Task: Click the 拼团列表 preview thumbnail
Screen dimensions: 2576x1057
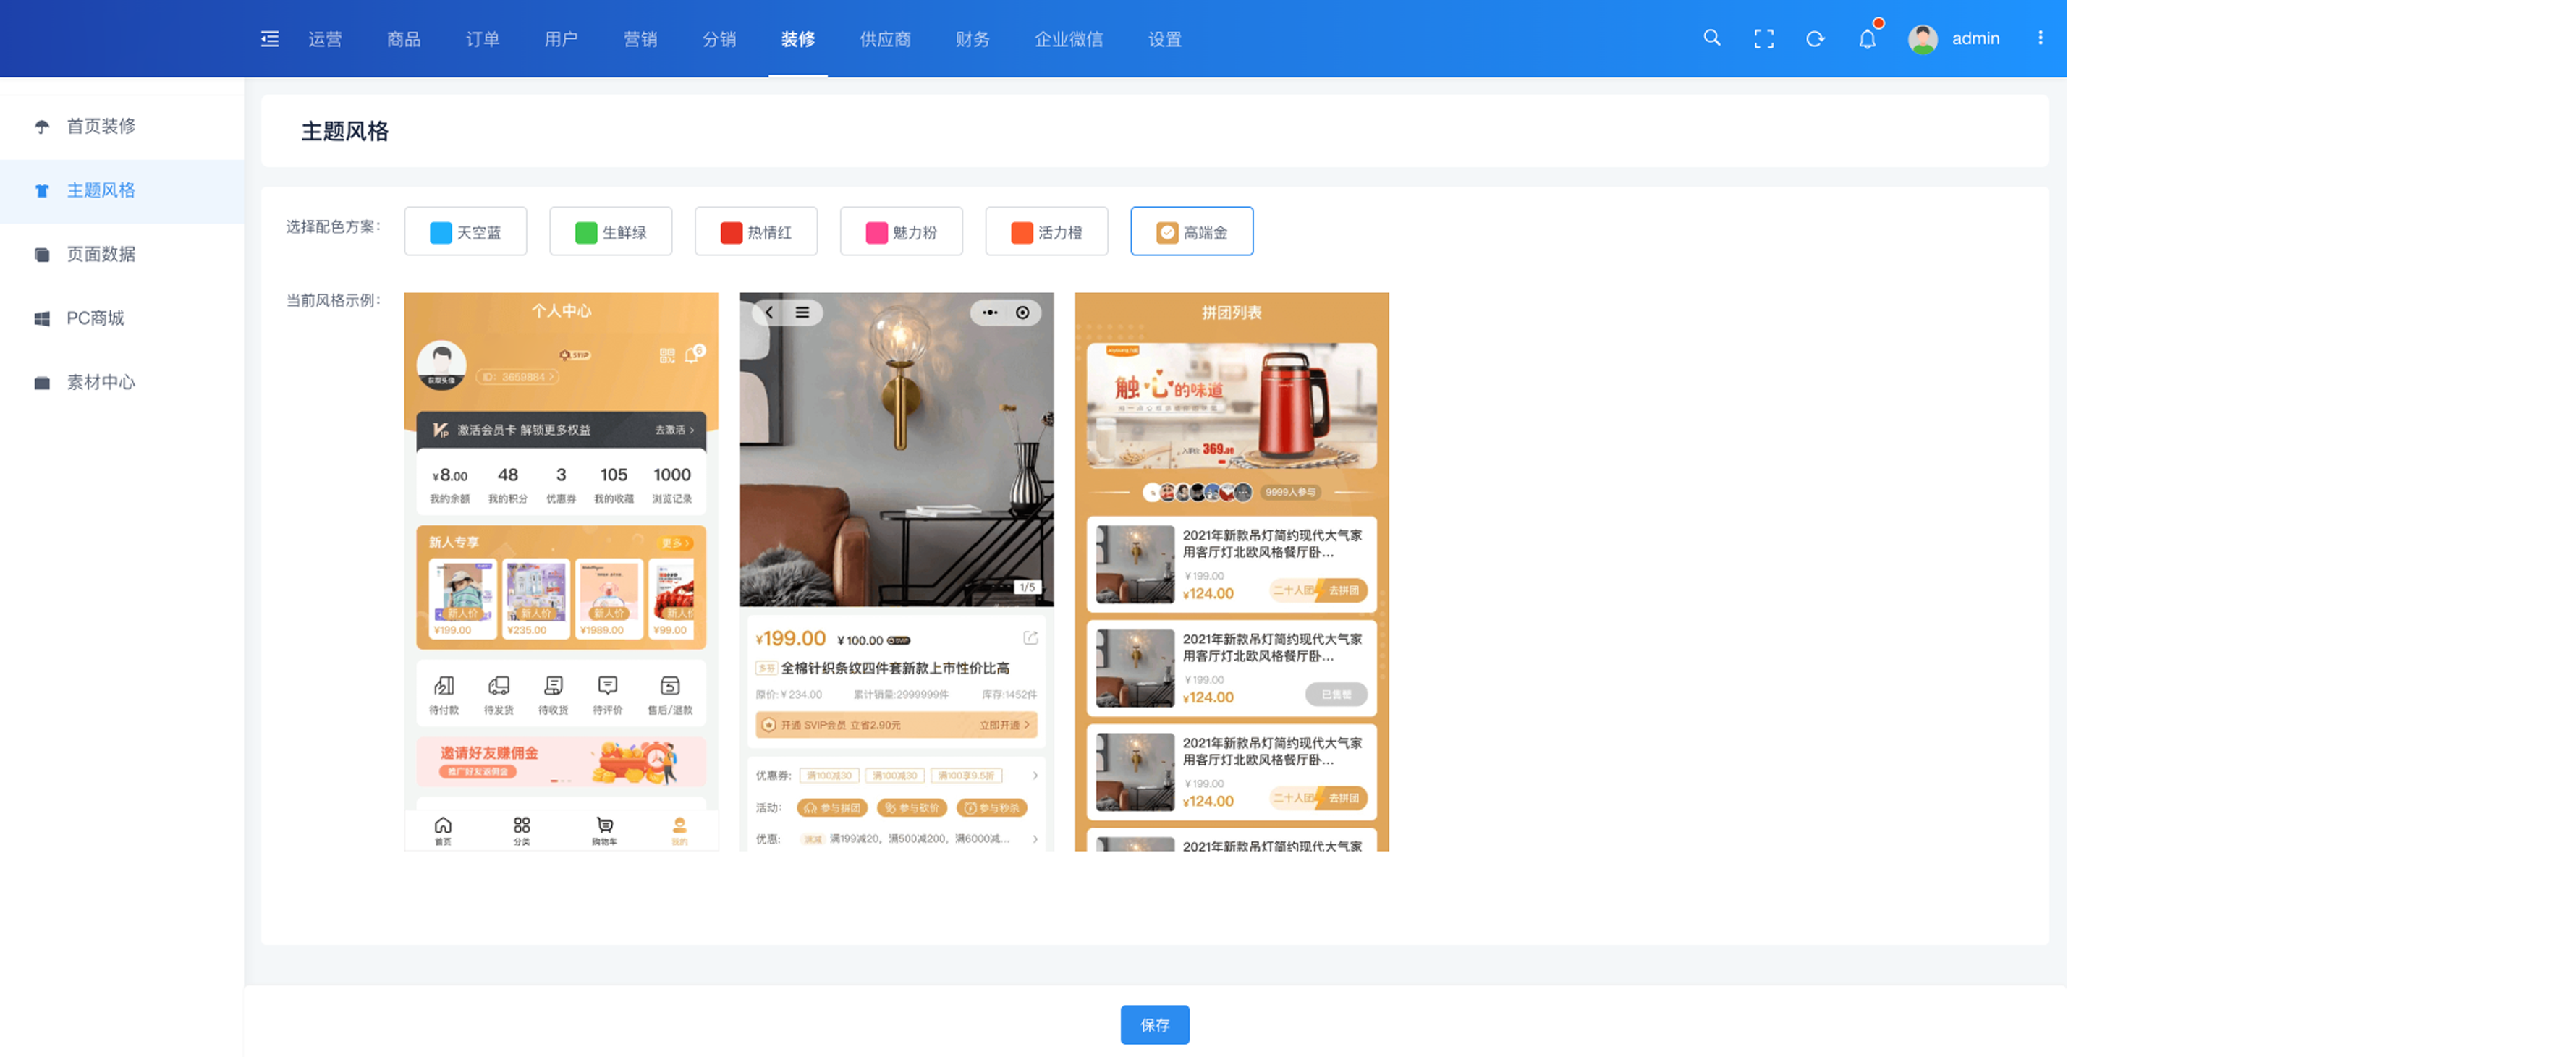Action: coord(1231,571)
